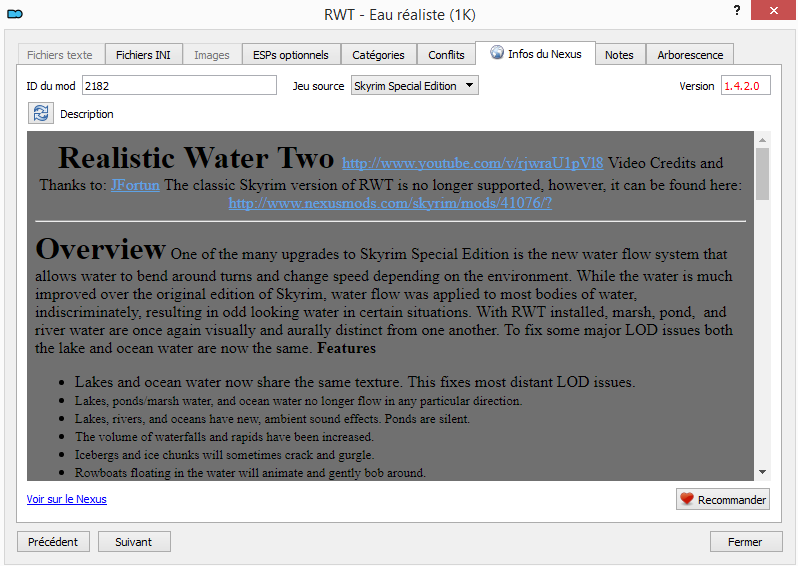Open the YouTube video link
Image resolution: width=798 pixels, height=566 pixels.
tap(472, 163)
